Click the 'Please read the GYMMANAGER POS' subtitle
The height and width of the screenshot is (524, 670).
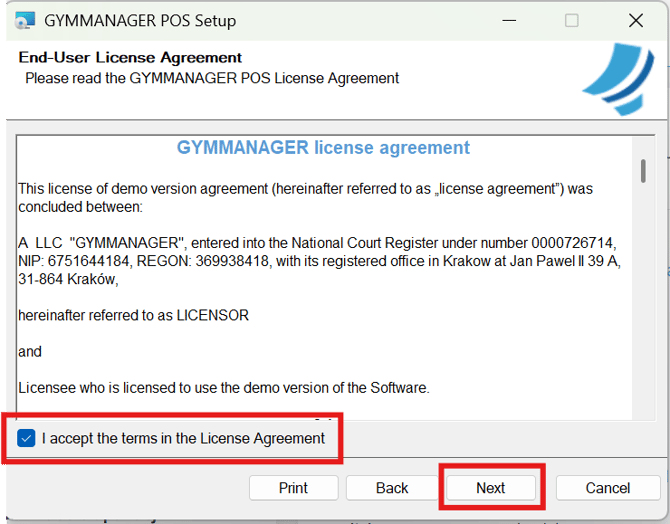(x=212, y=78)
